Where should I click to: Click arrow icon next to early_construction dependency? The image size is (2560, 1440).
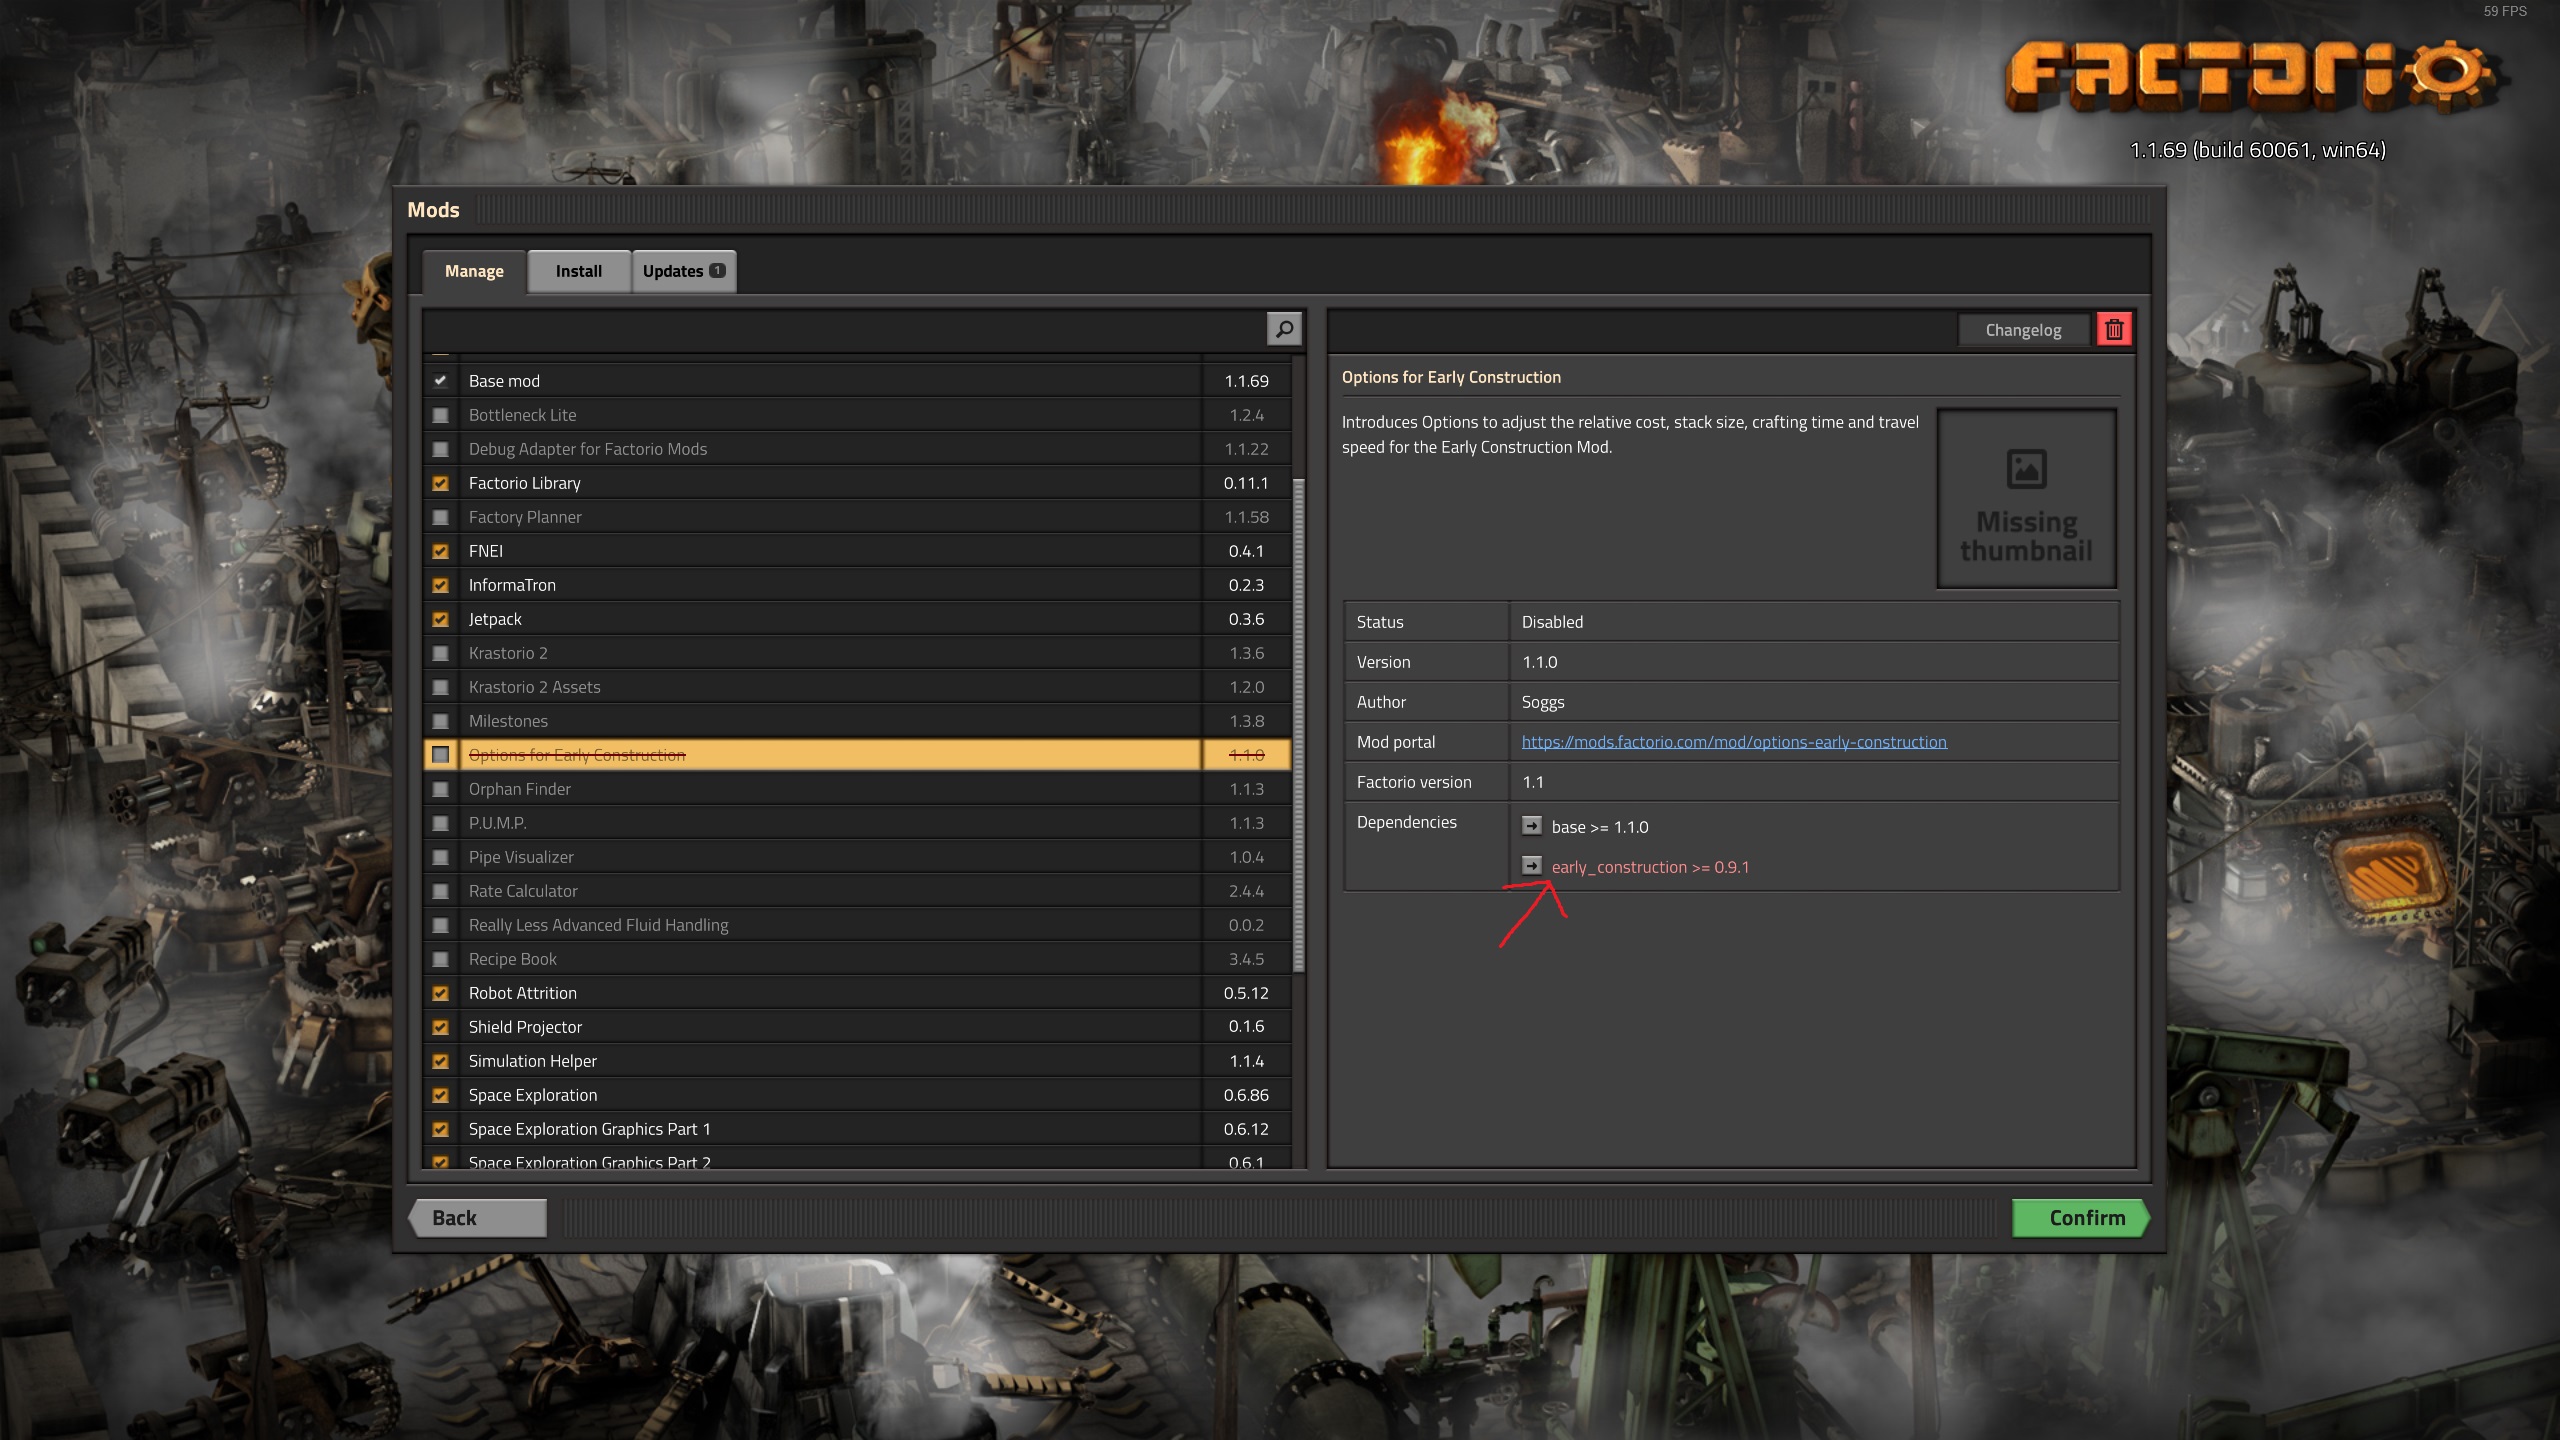point(1531,866)
